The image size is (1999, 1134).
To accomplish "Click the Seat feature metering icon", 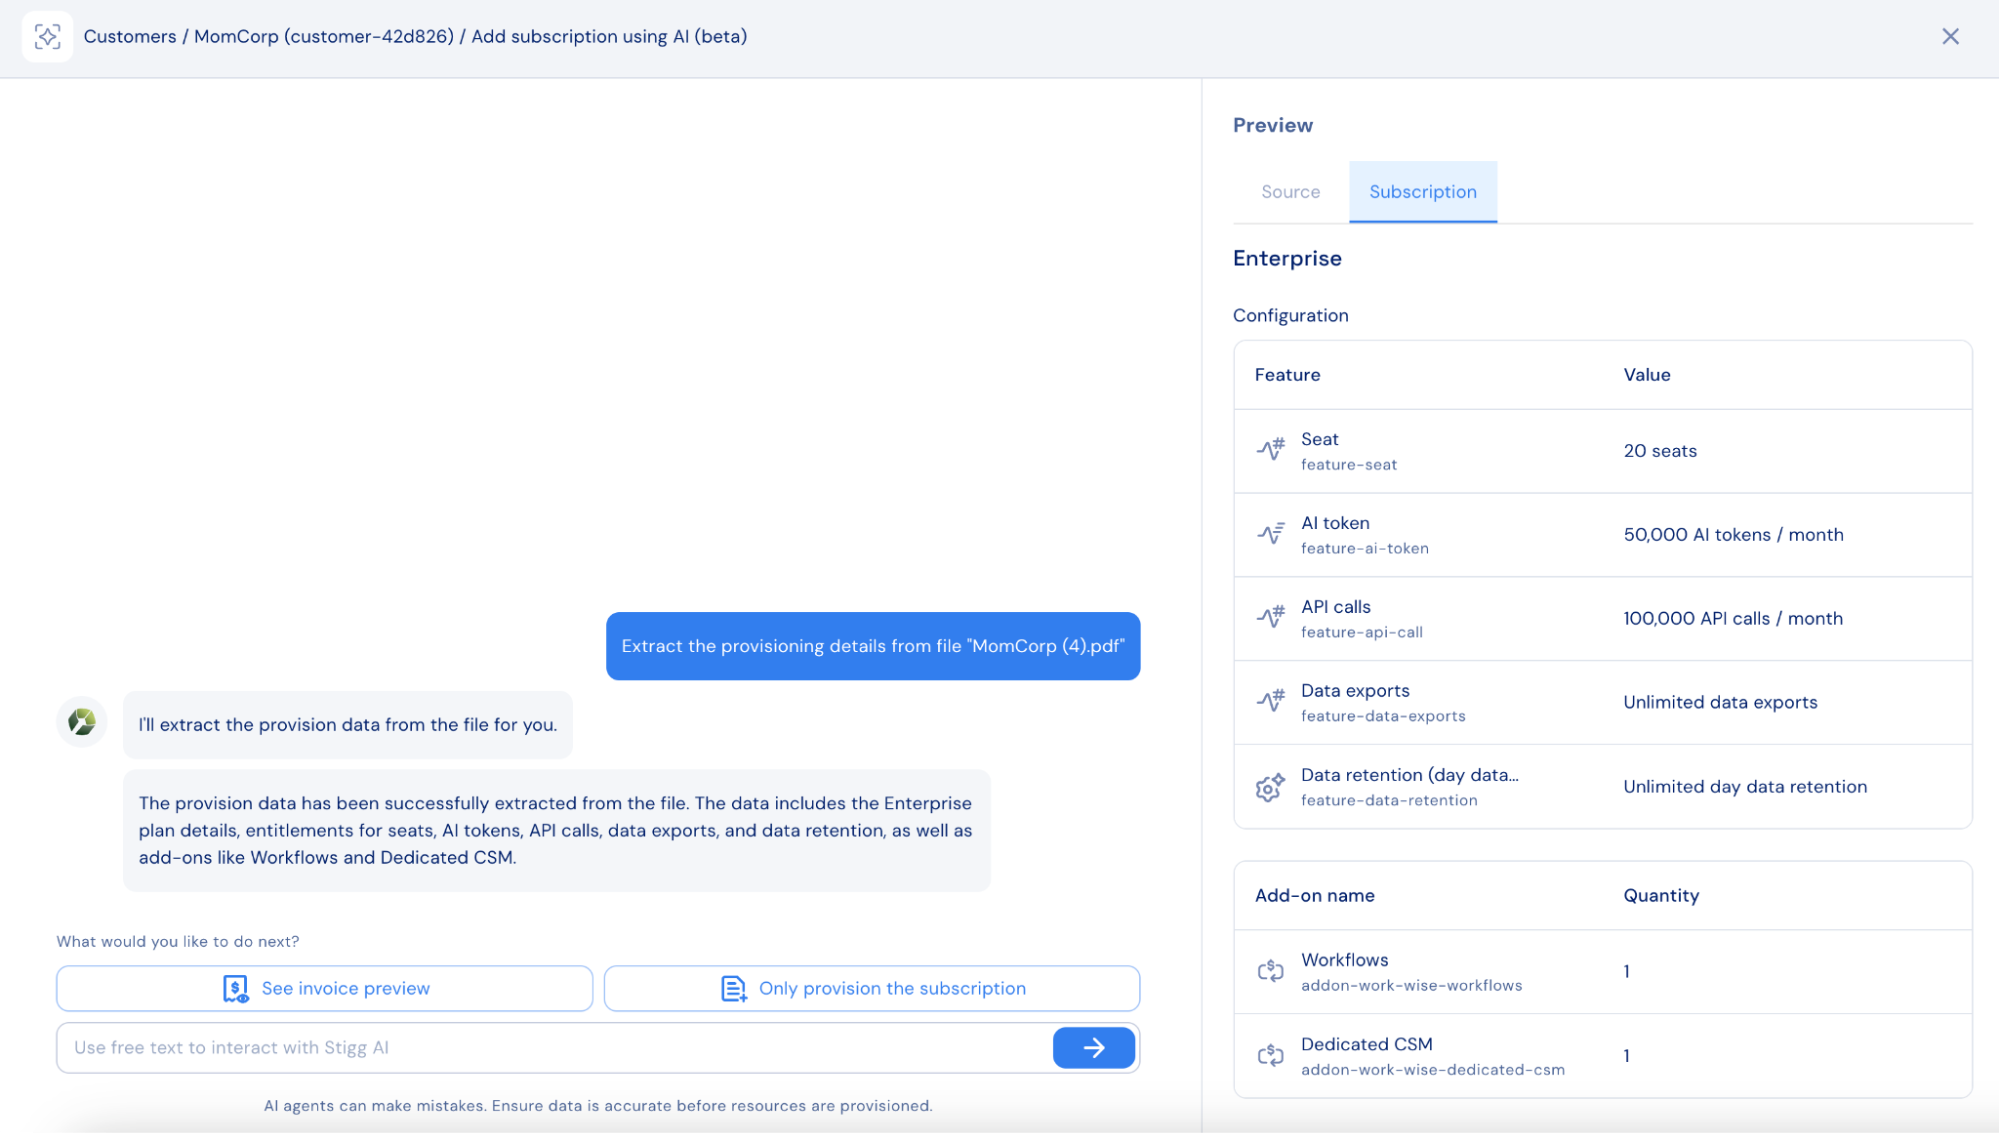I will click(x=1270, y=450).
